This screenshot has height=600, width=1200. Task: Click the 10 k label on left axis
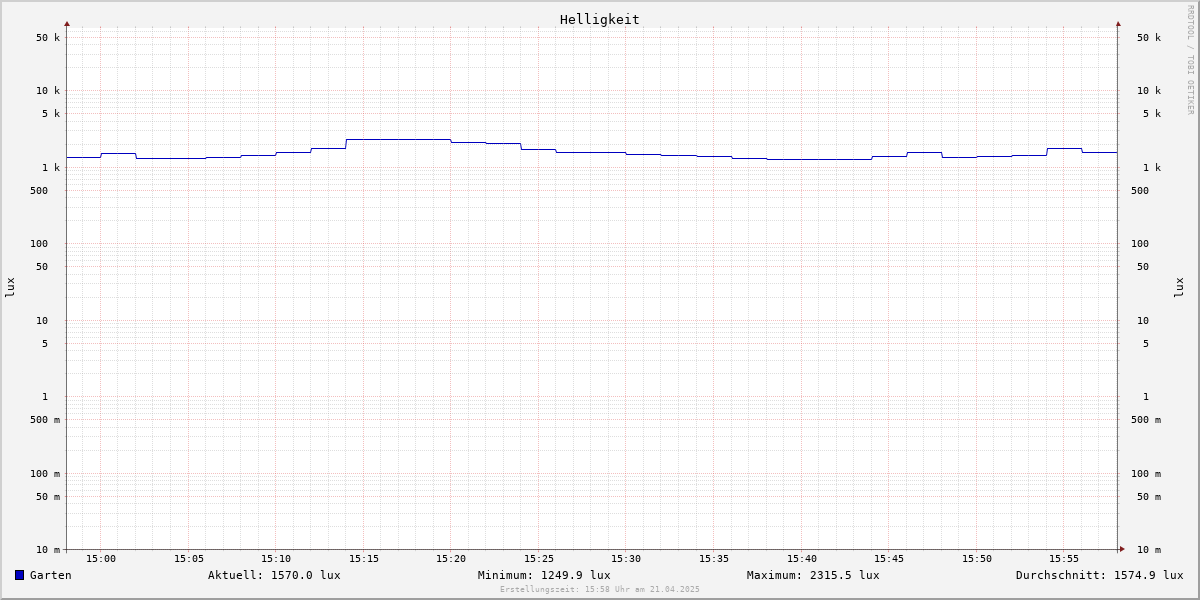(48, 91)
